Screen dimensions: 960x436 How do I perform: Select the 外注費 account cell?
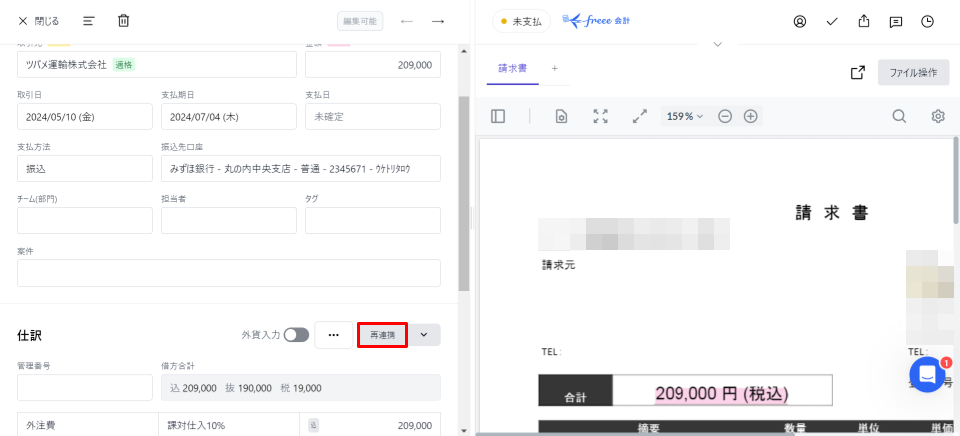click(88, 425)
